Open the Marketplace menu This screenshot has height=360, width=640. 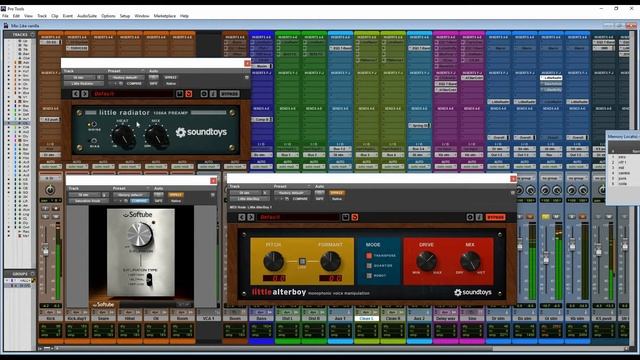pos(164,16)
